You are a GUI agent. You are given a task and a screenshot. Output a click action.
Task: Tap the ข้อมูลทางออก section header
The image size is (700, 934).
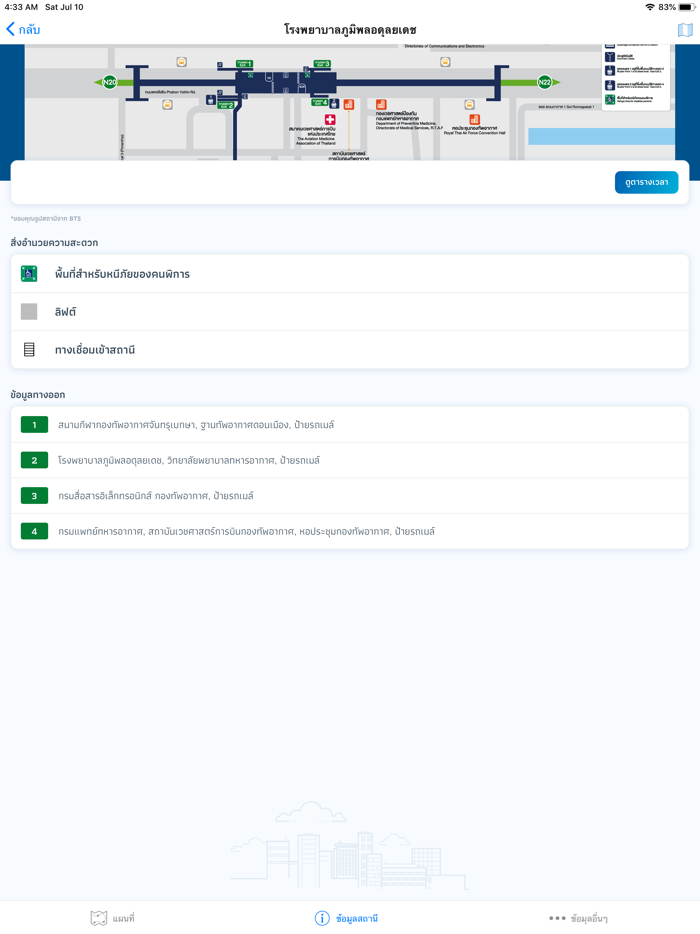pos(38,394)
